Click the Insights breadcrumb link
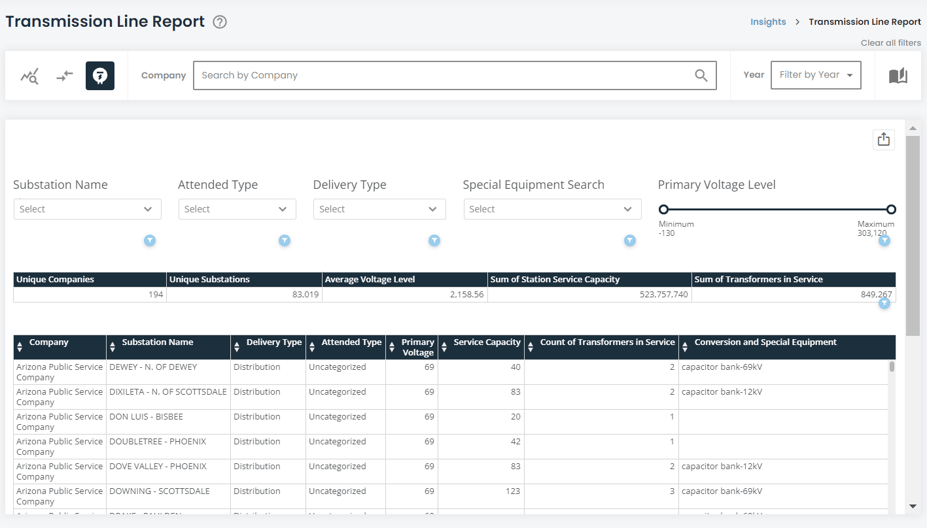The height and width of the screenshot is (528, 927). tap(768, 22)
